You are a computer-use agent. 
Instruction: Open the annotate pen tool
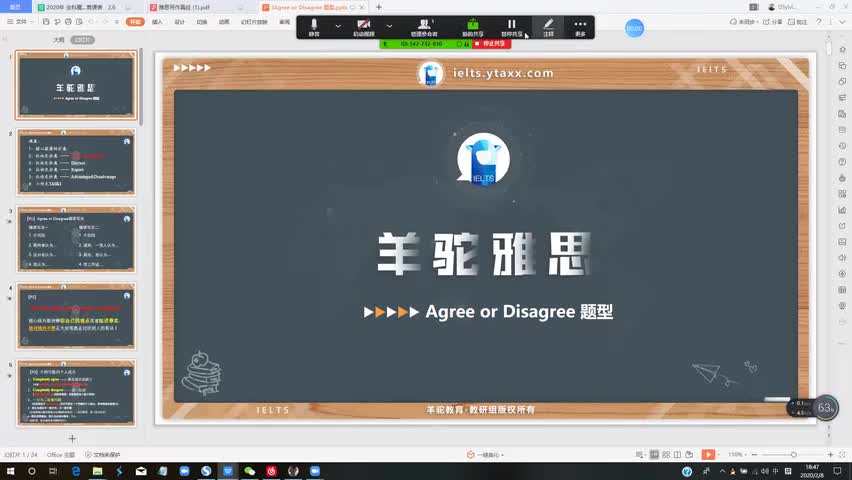548,27
